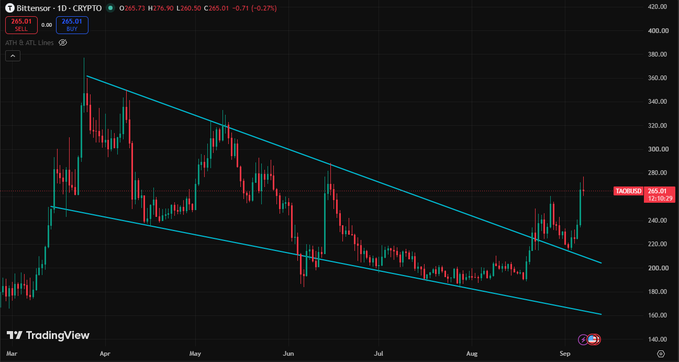Click the red 265.01 SELL button
679x362 pixels.
pos(21,25)
